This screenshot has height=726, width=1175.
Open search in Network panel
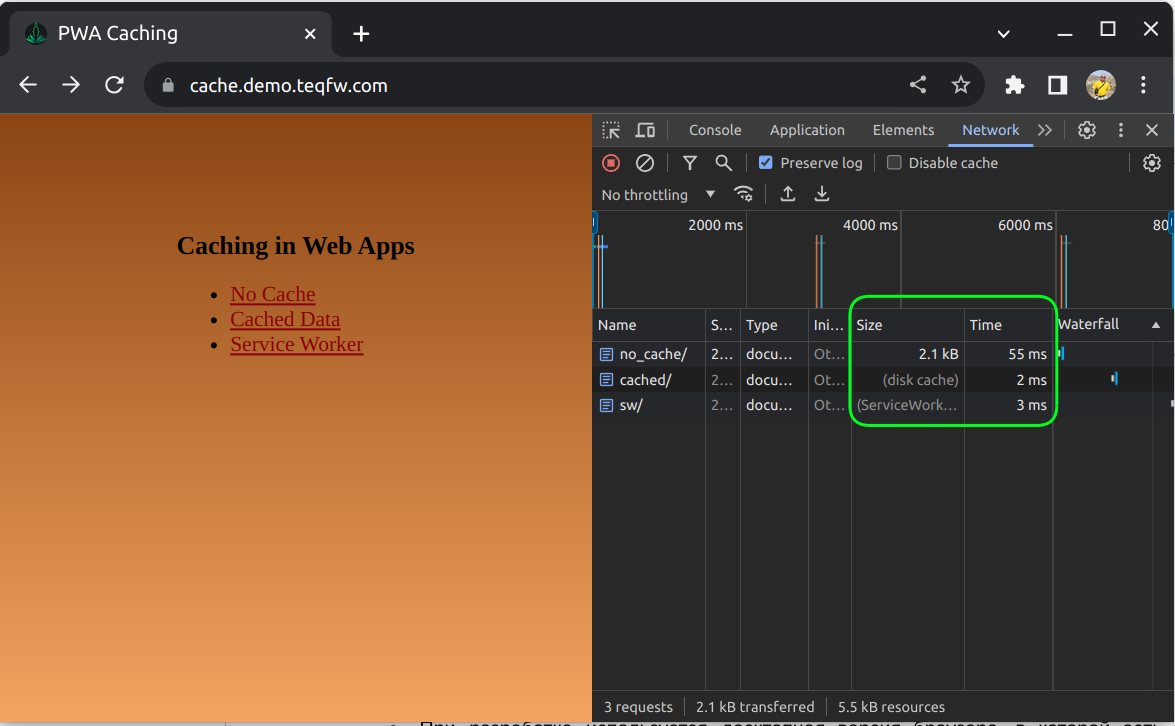pyautogui.click(x=723, y=163)
